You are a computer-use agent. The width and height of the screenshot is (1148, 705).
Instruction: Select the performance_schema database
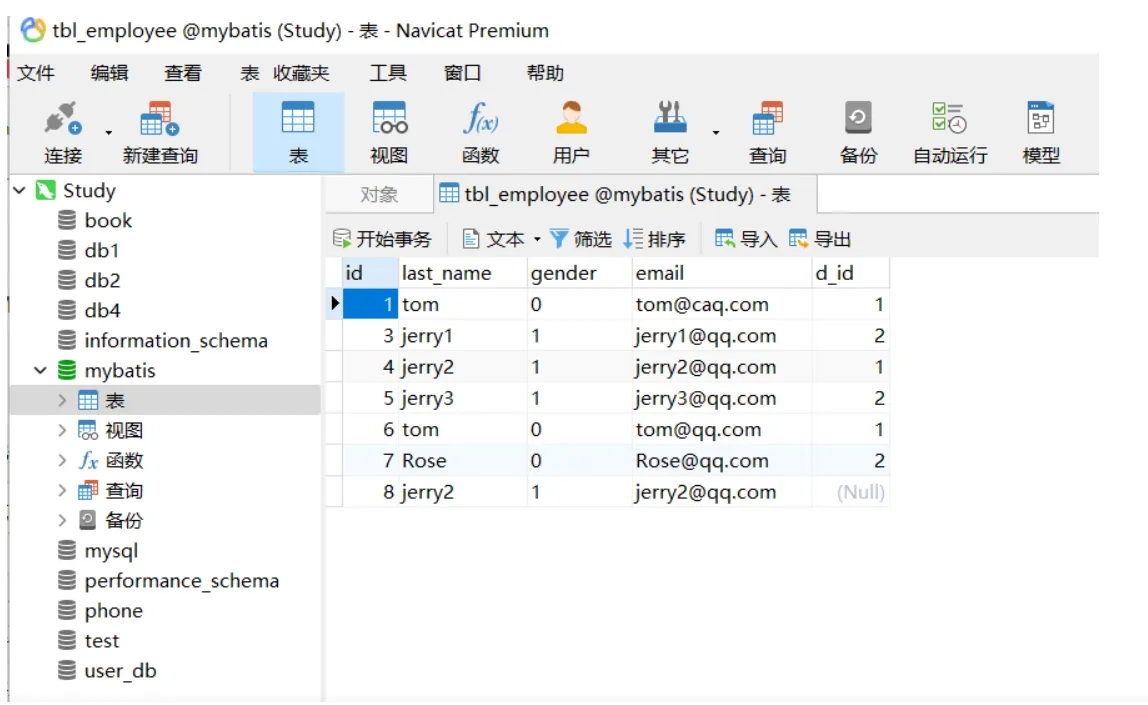point(182,581)
